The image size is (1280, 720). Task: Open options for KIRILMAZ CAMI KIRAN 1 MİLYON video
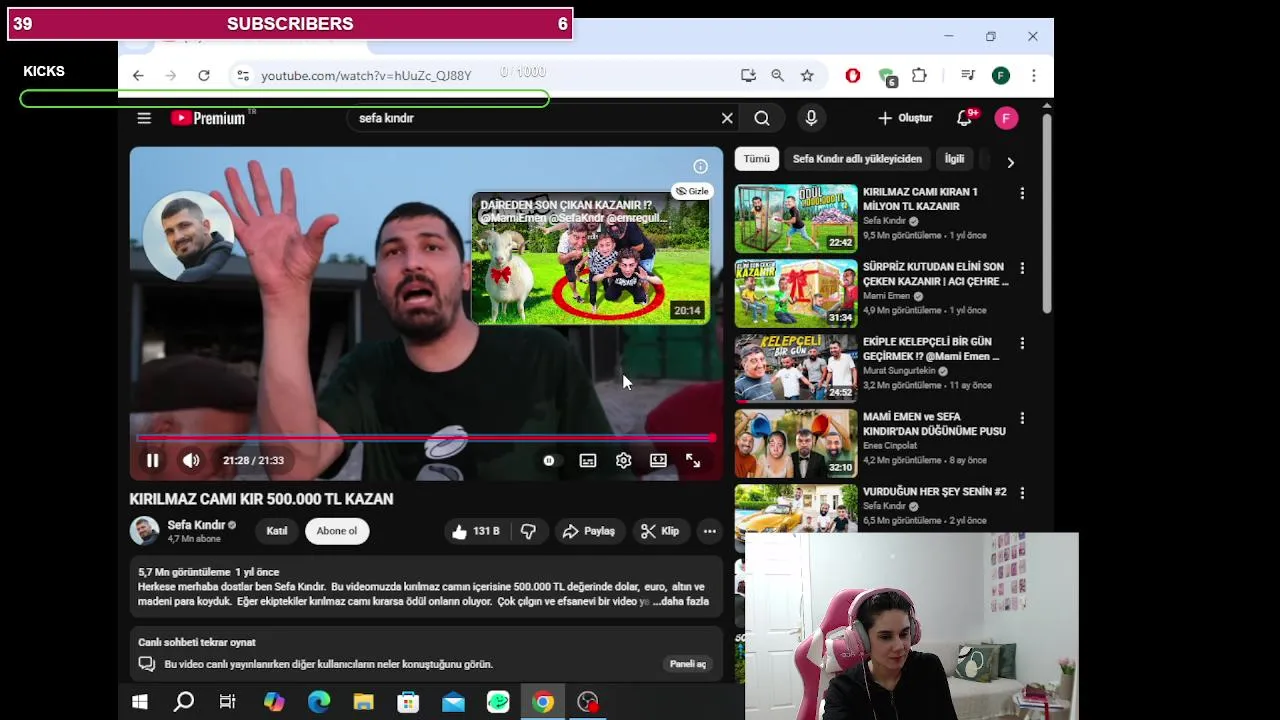(1022, 193)
